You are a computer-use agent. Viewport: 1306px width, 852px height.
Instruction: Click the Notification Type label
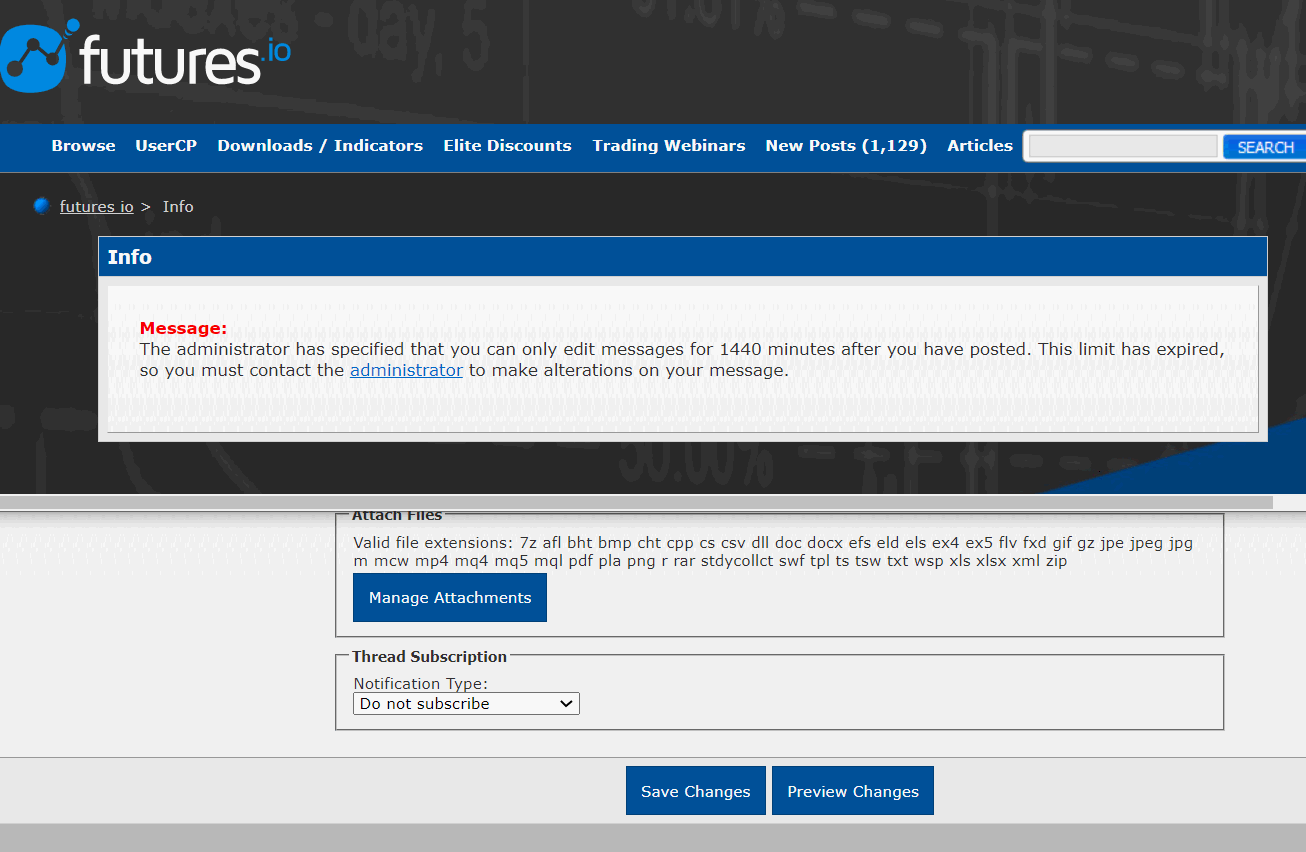420,684
